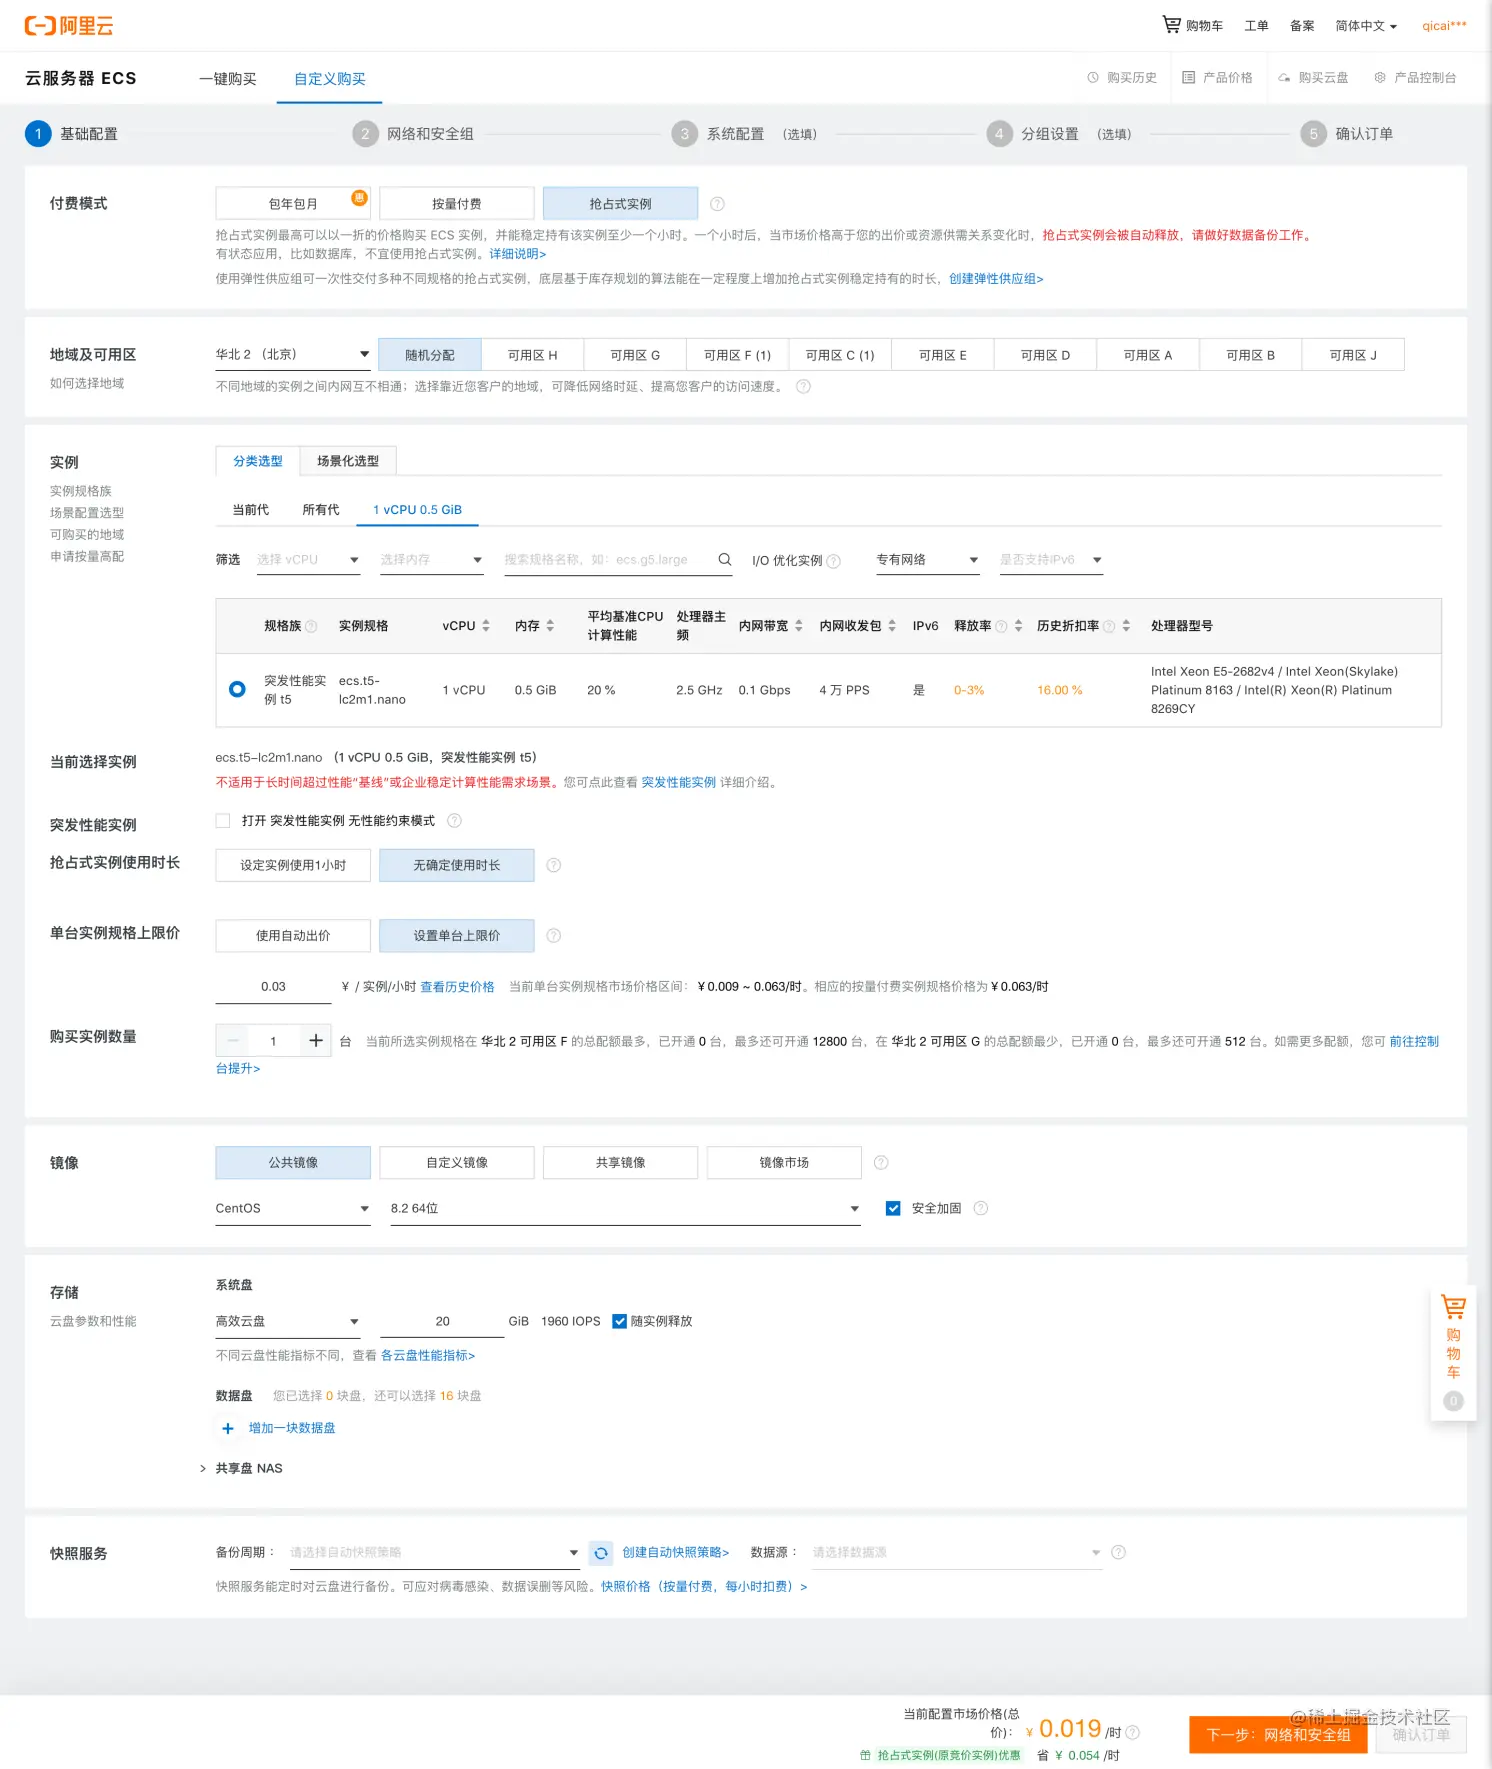Select 当前代 generation tab

(251, 509)
